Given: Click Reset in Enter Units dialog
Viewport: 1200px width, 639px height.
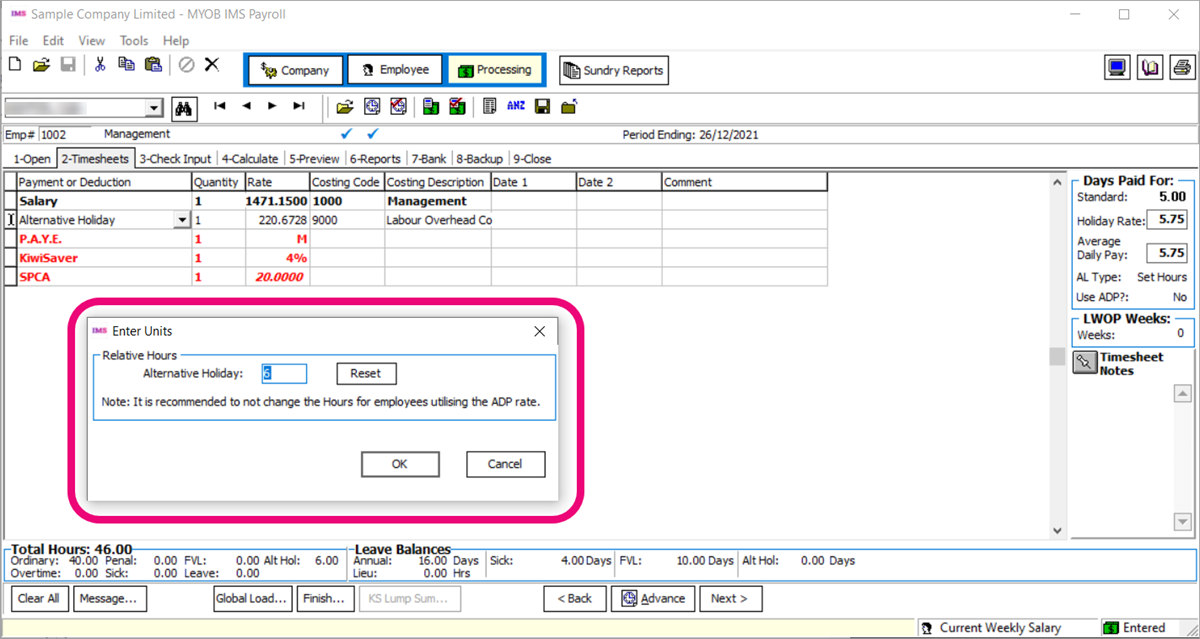Looking at the screenshot, I should [366, 373].
